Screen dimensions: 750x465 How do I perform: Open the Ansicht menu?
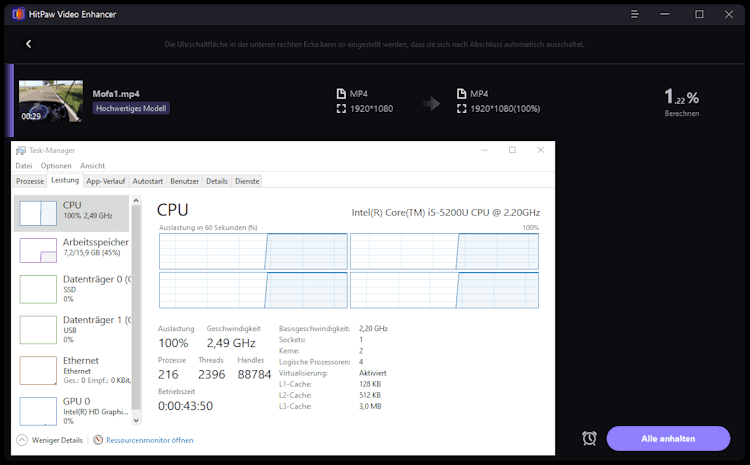tap(92, 166)
